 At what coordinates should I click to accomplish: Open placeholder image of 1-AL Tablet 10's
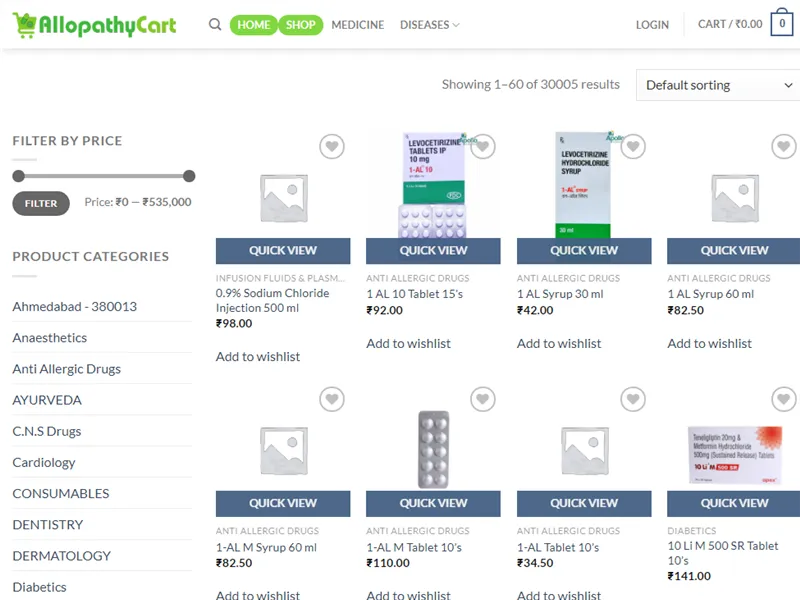tap(585, 451)
